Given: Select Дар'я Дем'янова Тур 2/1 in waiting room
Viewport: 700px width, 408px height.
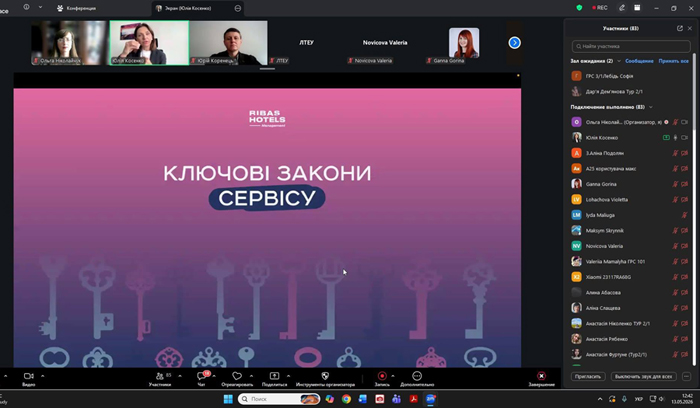Looking at the screenshot, I should point(629,92).
